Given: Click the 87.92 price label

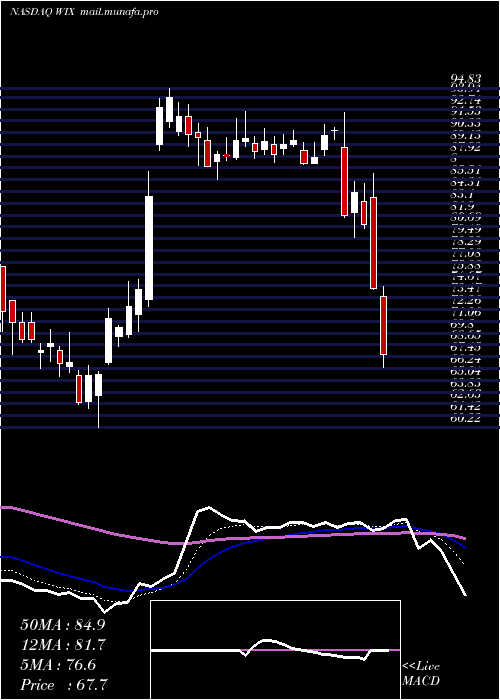Looking at the screenshot, I should pyautogui.click(x=465, y=146).
